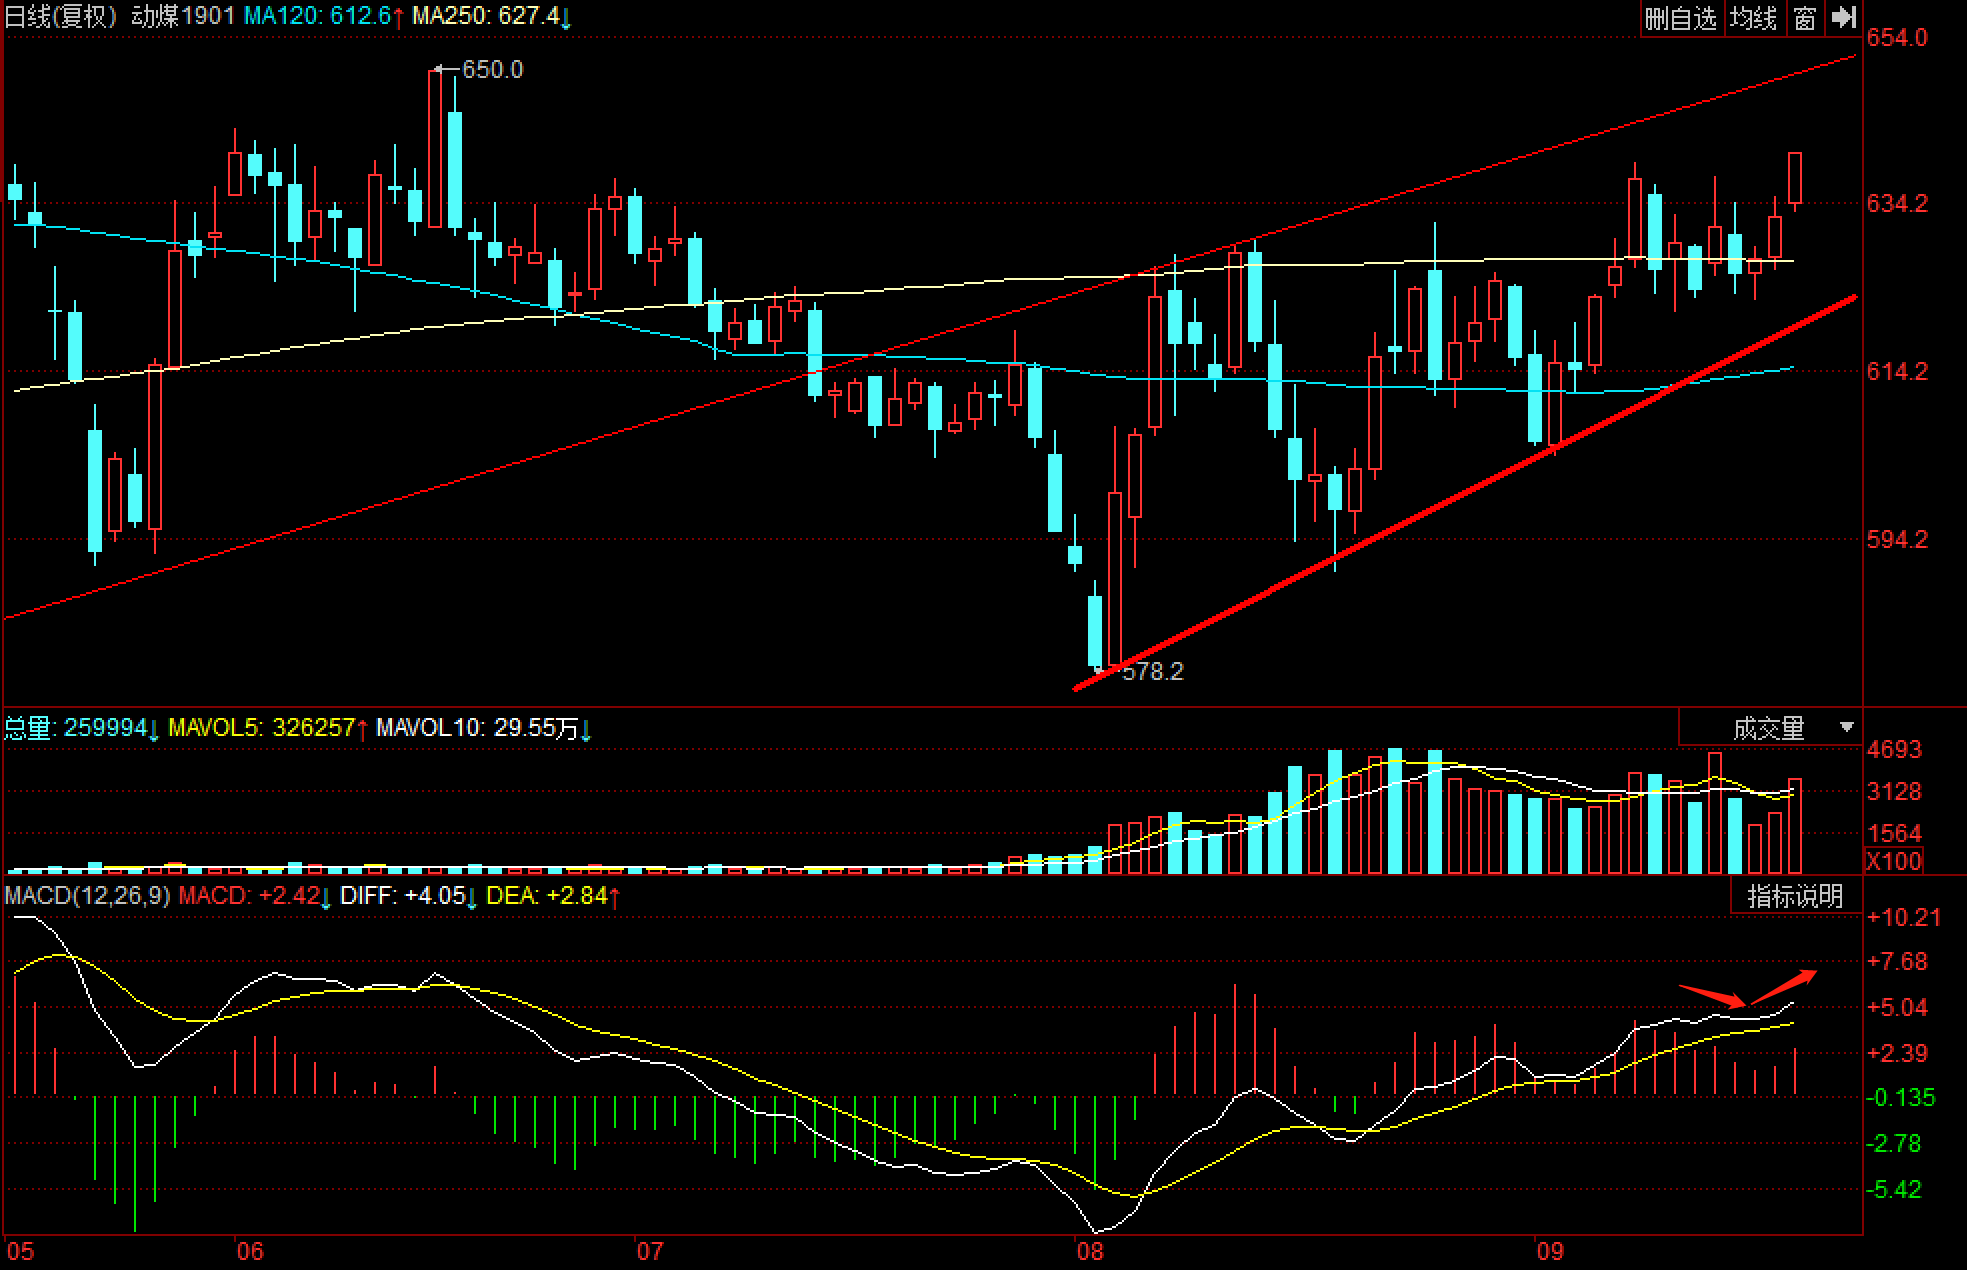Click the 650.0 high price marker
This screenshot has width=1967, height=1270.
[x=492, y=70]
